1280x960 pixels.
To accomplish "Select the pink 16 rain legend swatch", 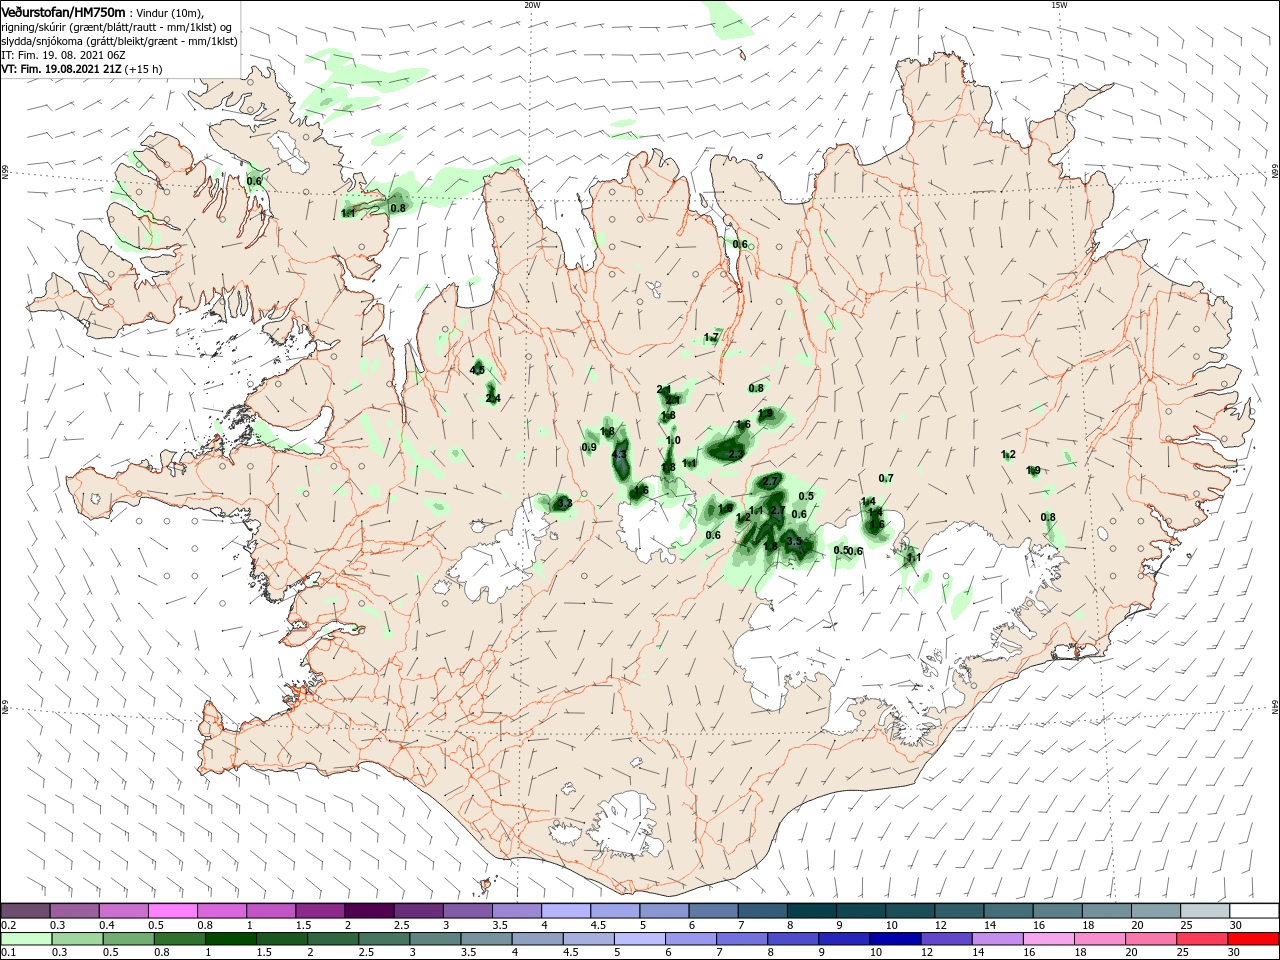I will 1049,940.
